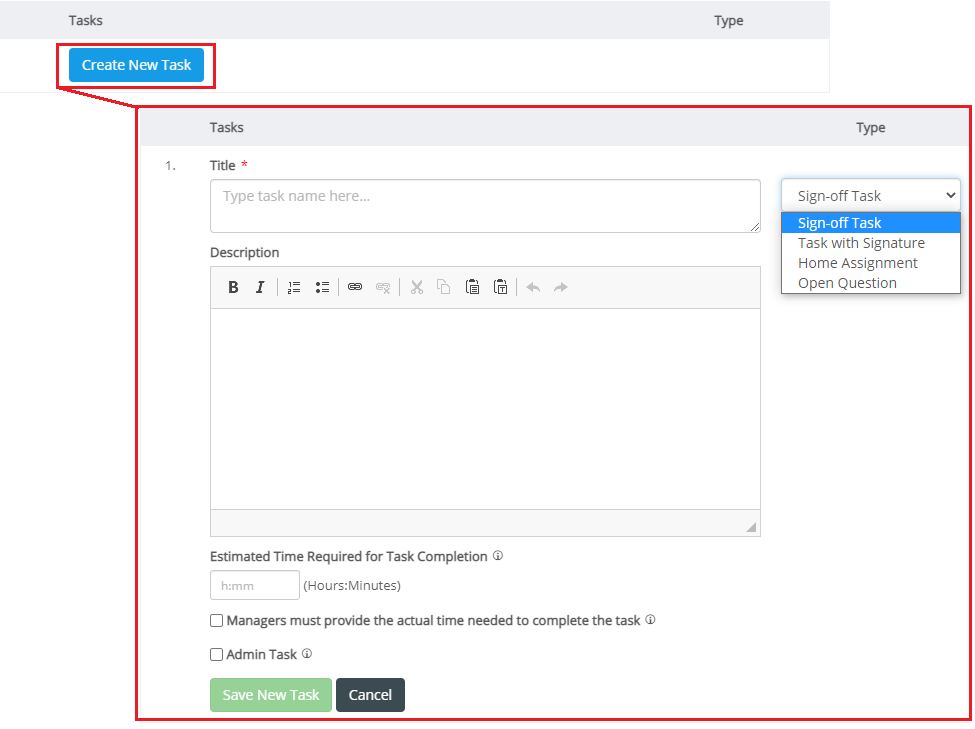Enable the Admin Task checkbox

pyautogui.click(x=216, y=654)
